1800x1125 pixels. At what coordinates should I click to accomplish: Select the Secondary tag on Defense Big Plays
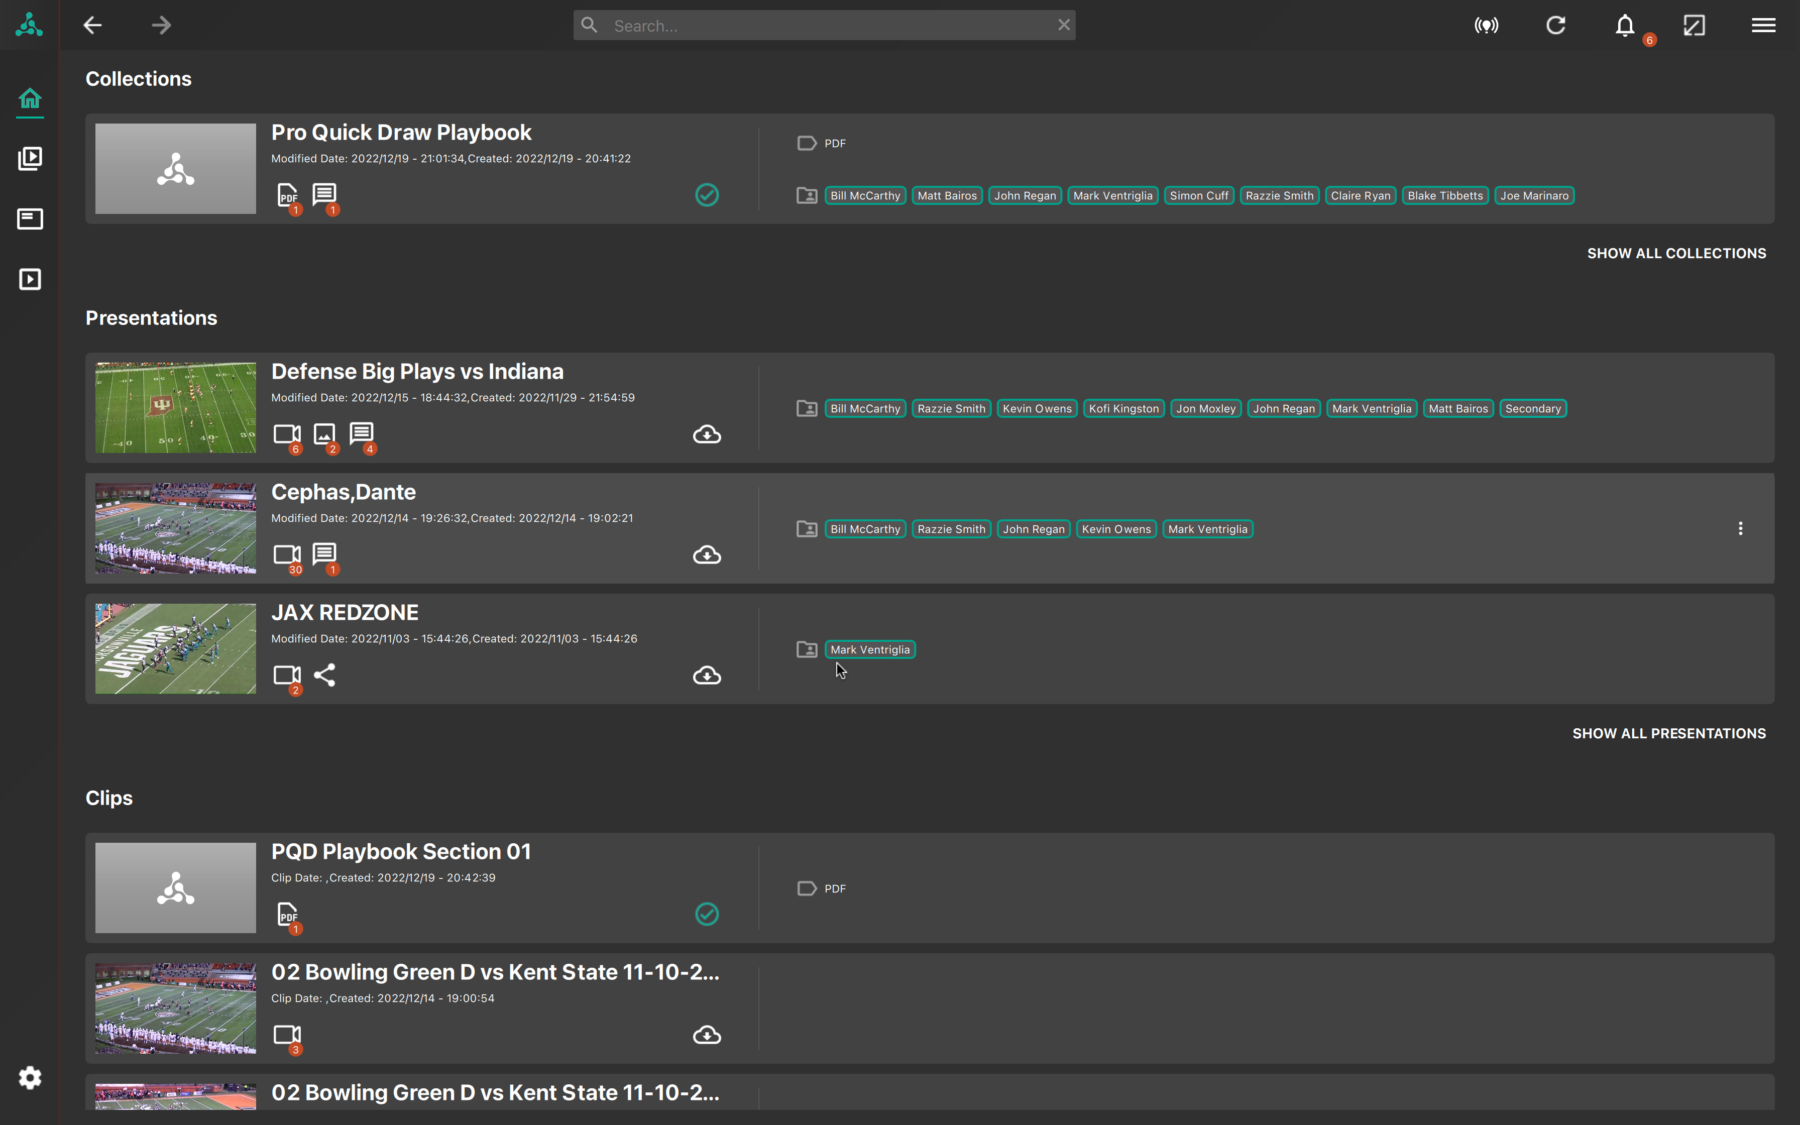point(1533,408)
